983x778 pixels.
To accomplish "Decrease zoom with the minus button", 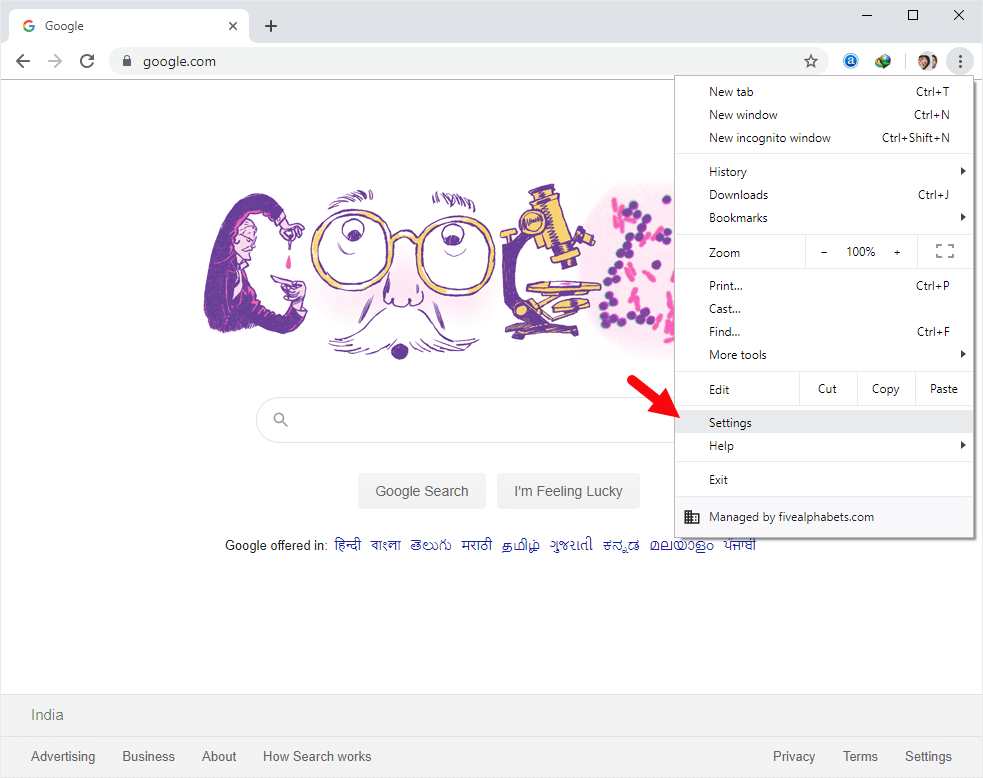I will pos(824,252).
